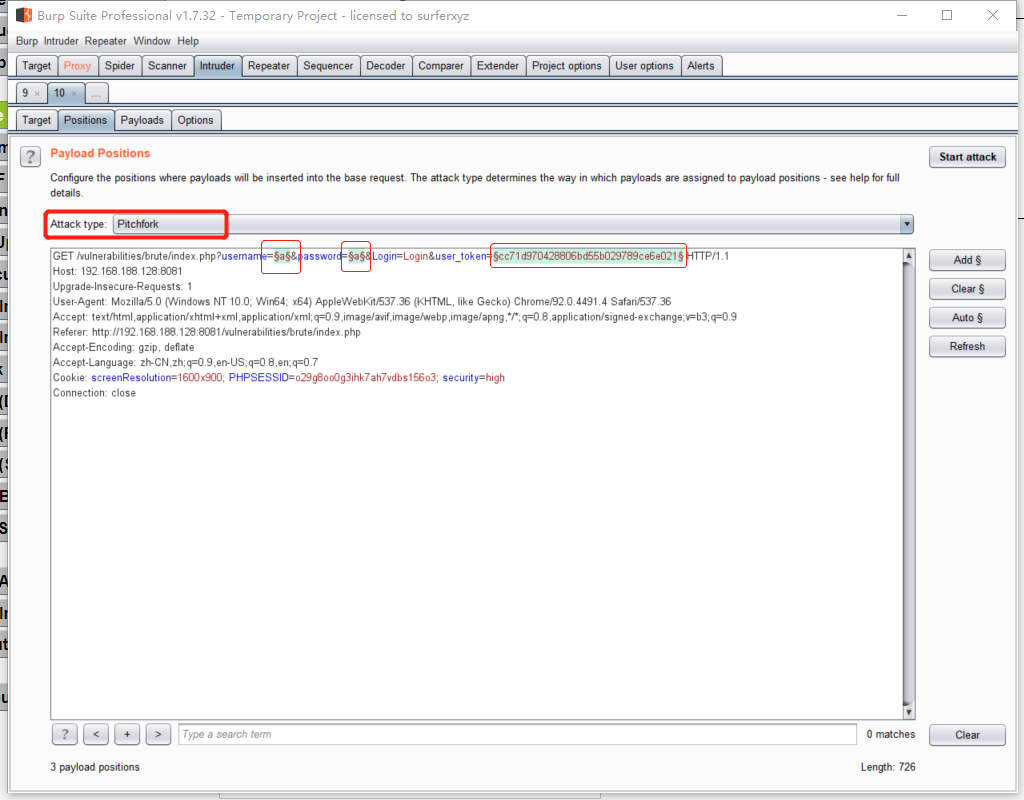Click the Attack type dropdown arrow
Screen dimensions: 1024x800
click(906, 224)
